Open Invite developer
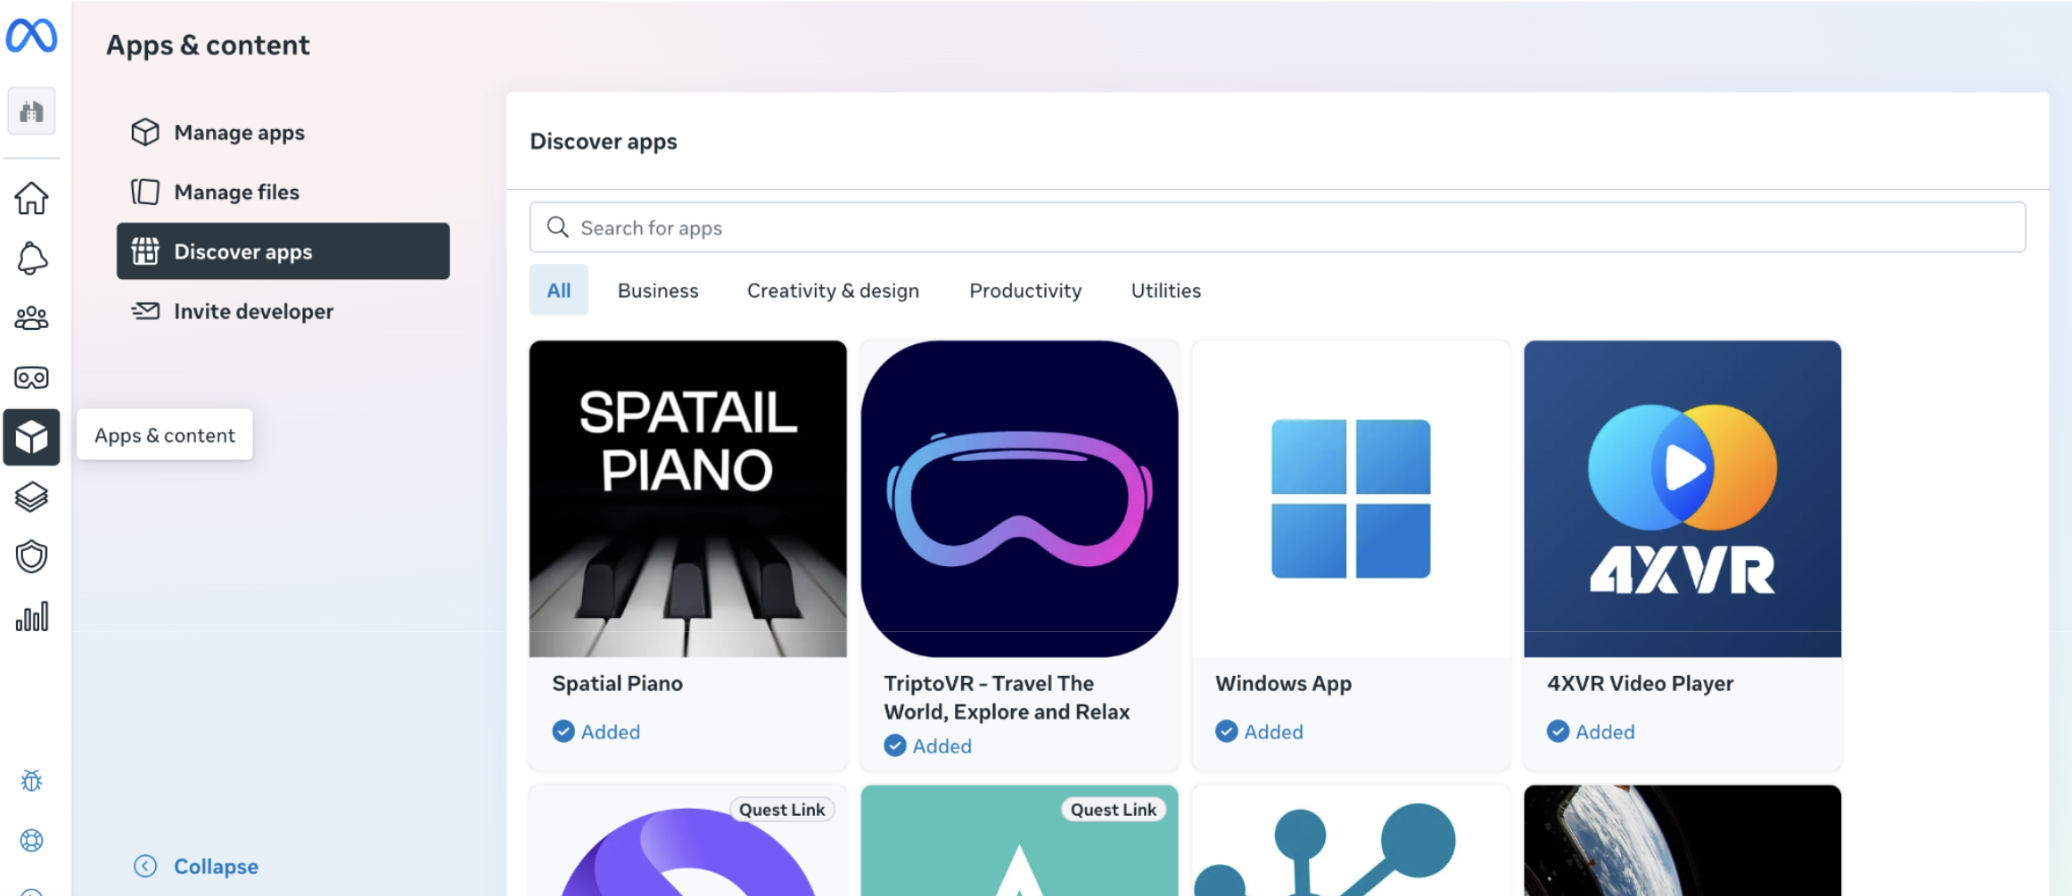 [283, 311]
